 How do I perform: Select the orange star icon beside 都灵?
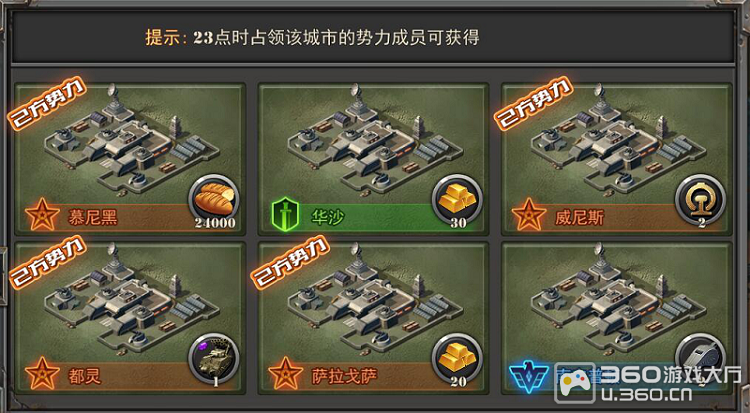(43, 373)
